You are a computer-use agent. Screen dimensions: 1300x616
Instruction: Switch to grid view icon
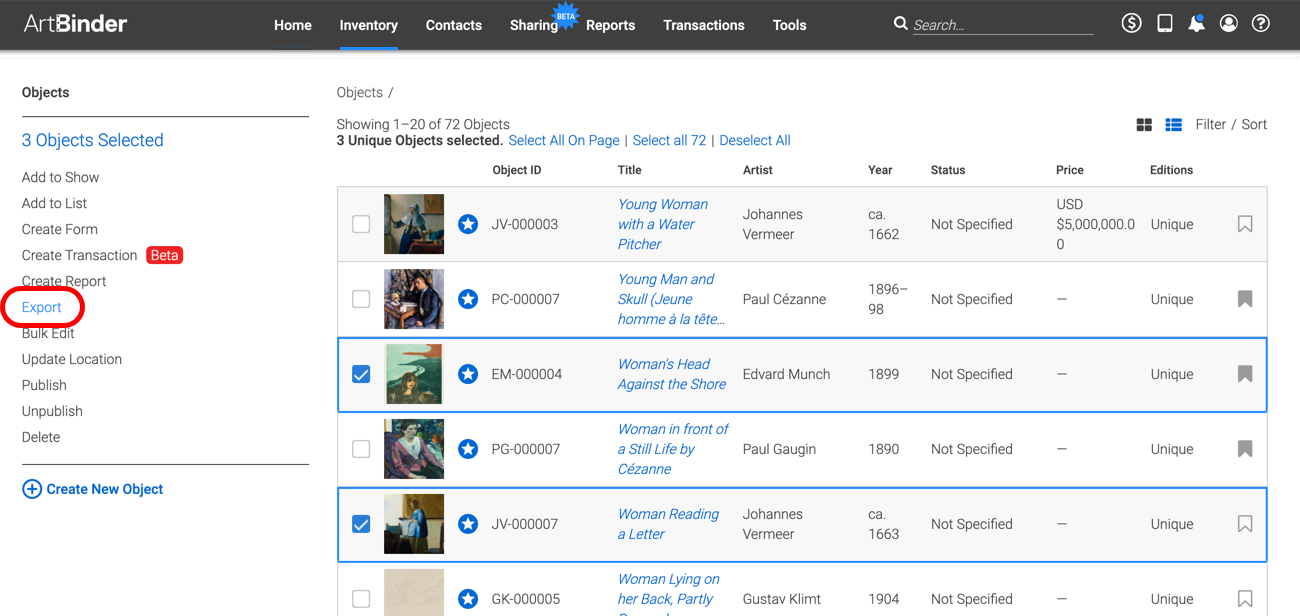point(1144,125)
